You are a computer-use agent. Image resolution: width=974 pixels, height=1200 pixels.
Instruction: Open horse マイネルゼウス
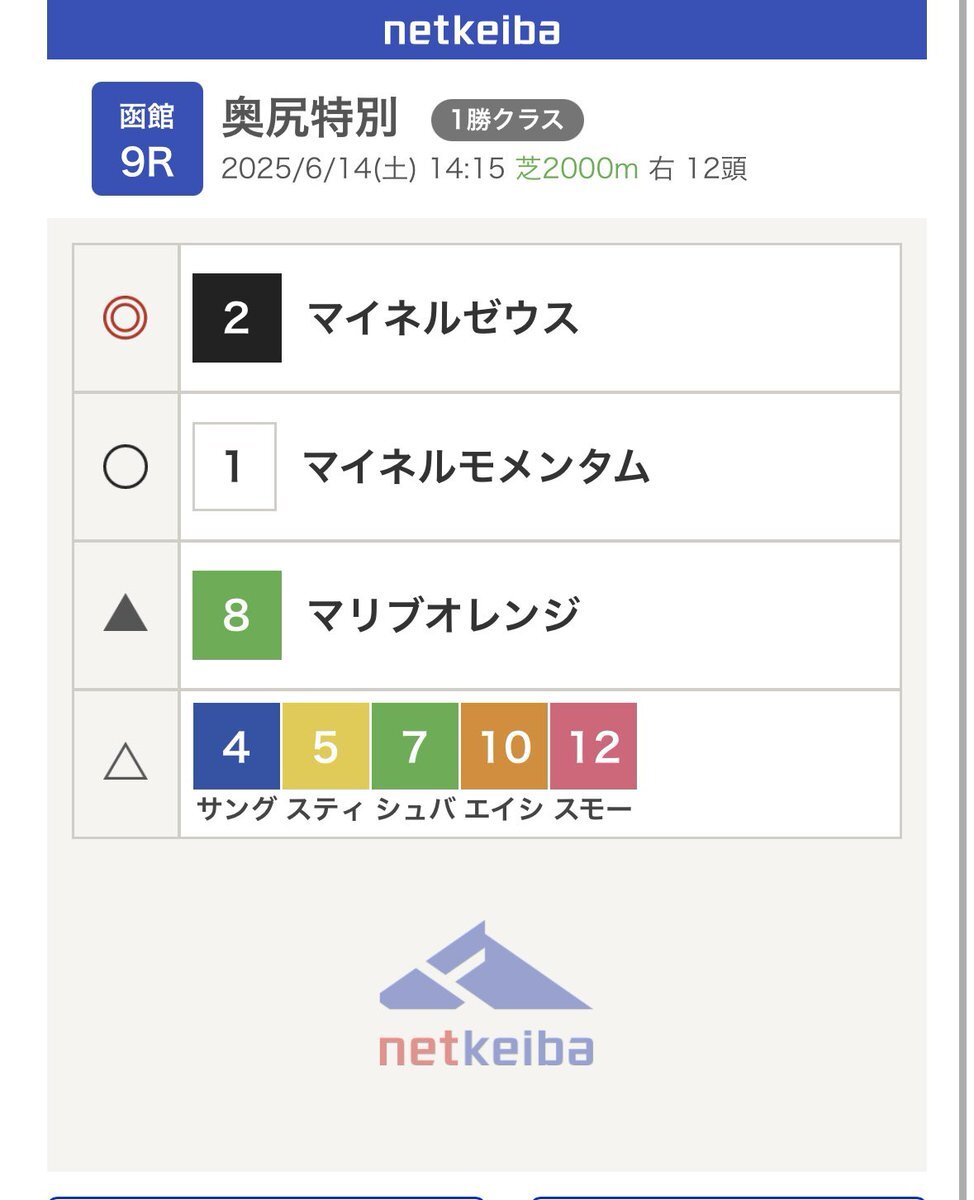(444, 318)
